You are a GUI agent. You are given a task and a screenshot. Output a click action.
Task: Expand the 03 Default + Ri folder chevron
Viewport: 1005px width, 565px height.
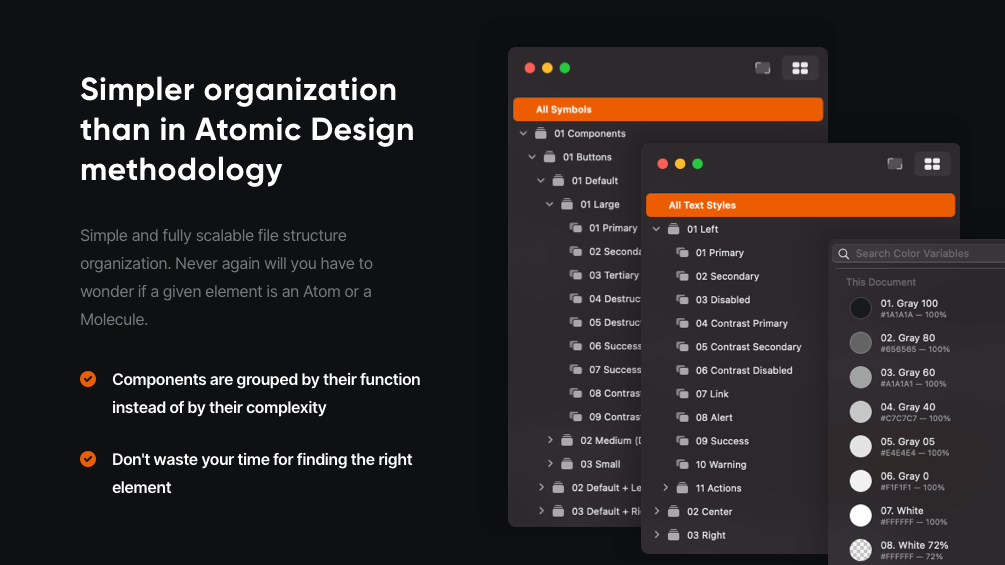pos(541,511)
